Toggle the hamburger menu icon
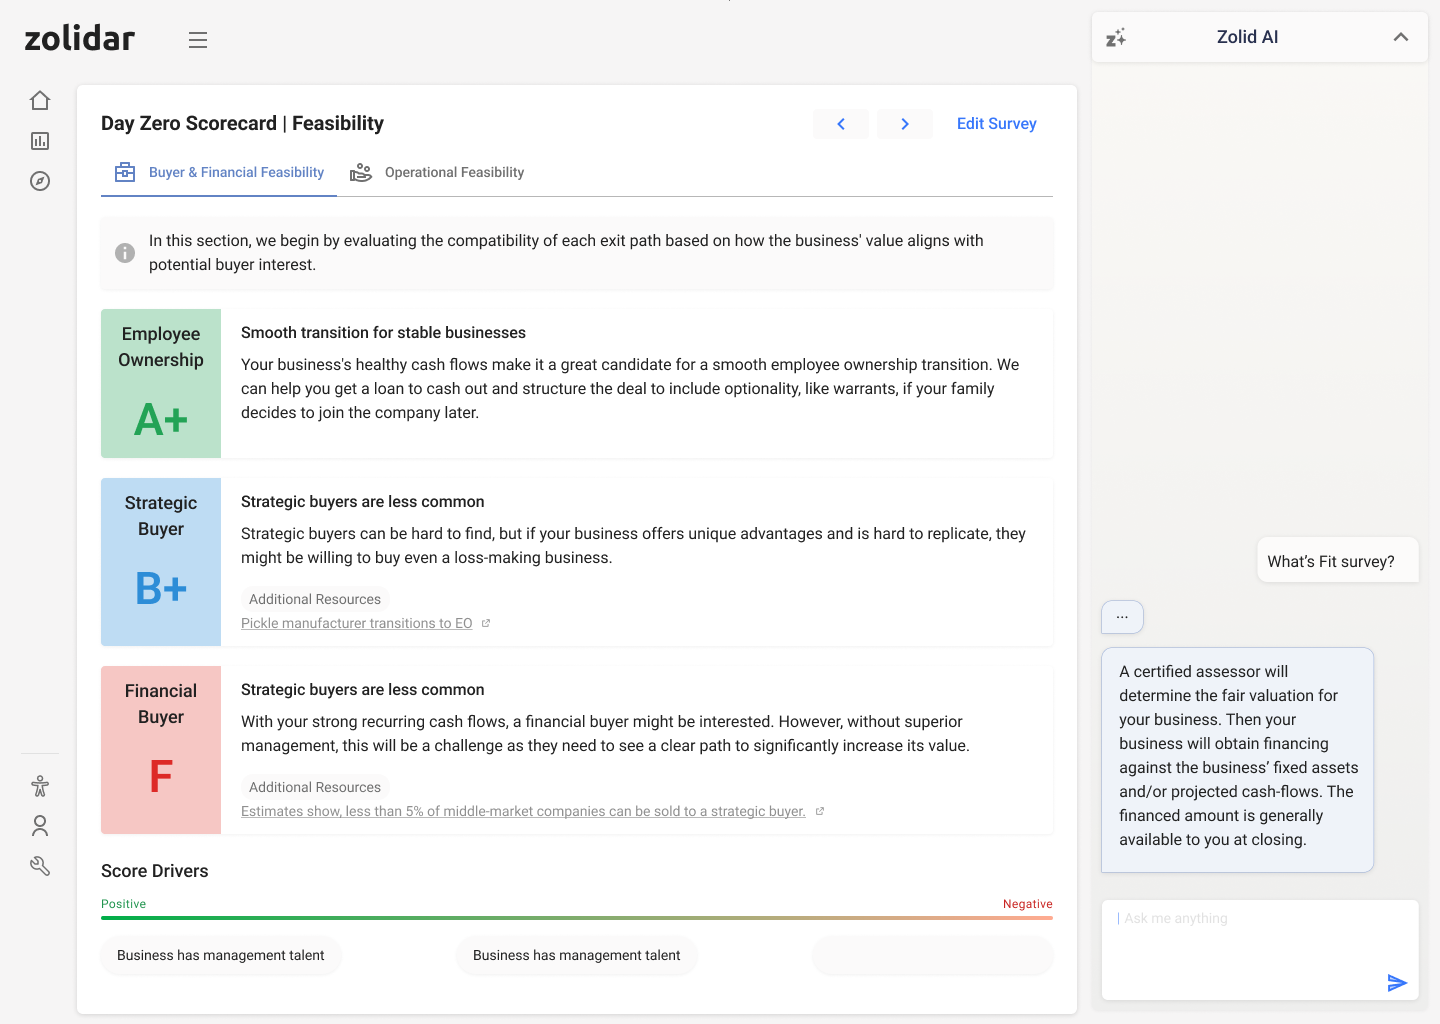 (198, 40)
